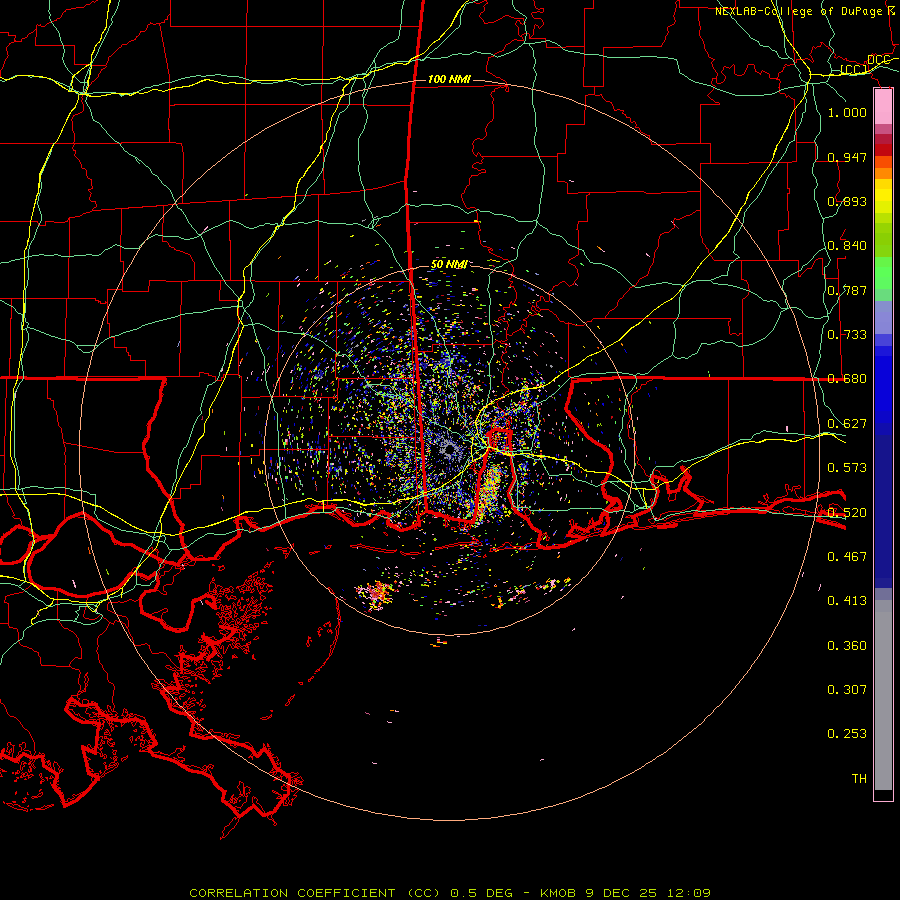Image resolution: width=900 pixels, height=900 pixels.
Task: Click the '0.467' color scale value
Action: [x=847, y=557]
